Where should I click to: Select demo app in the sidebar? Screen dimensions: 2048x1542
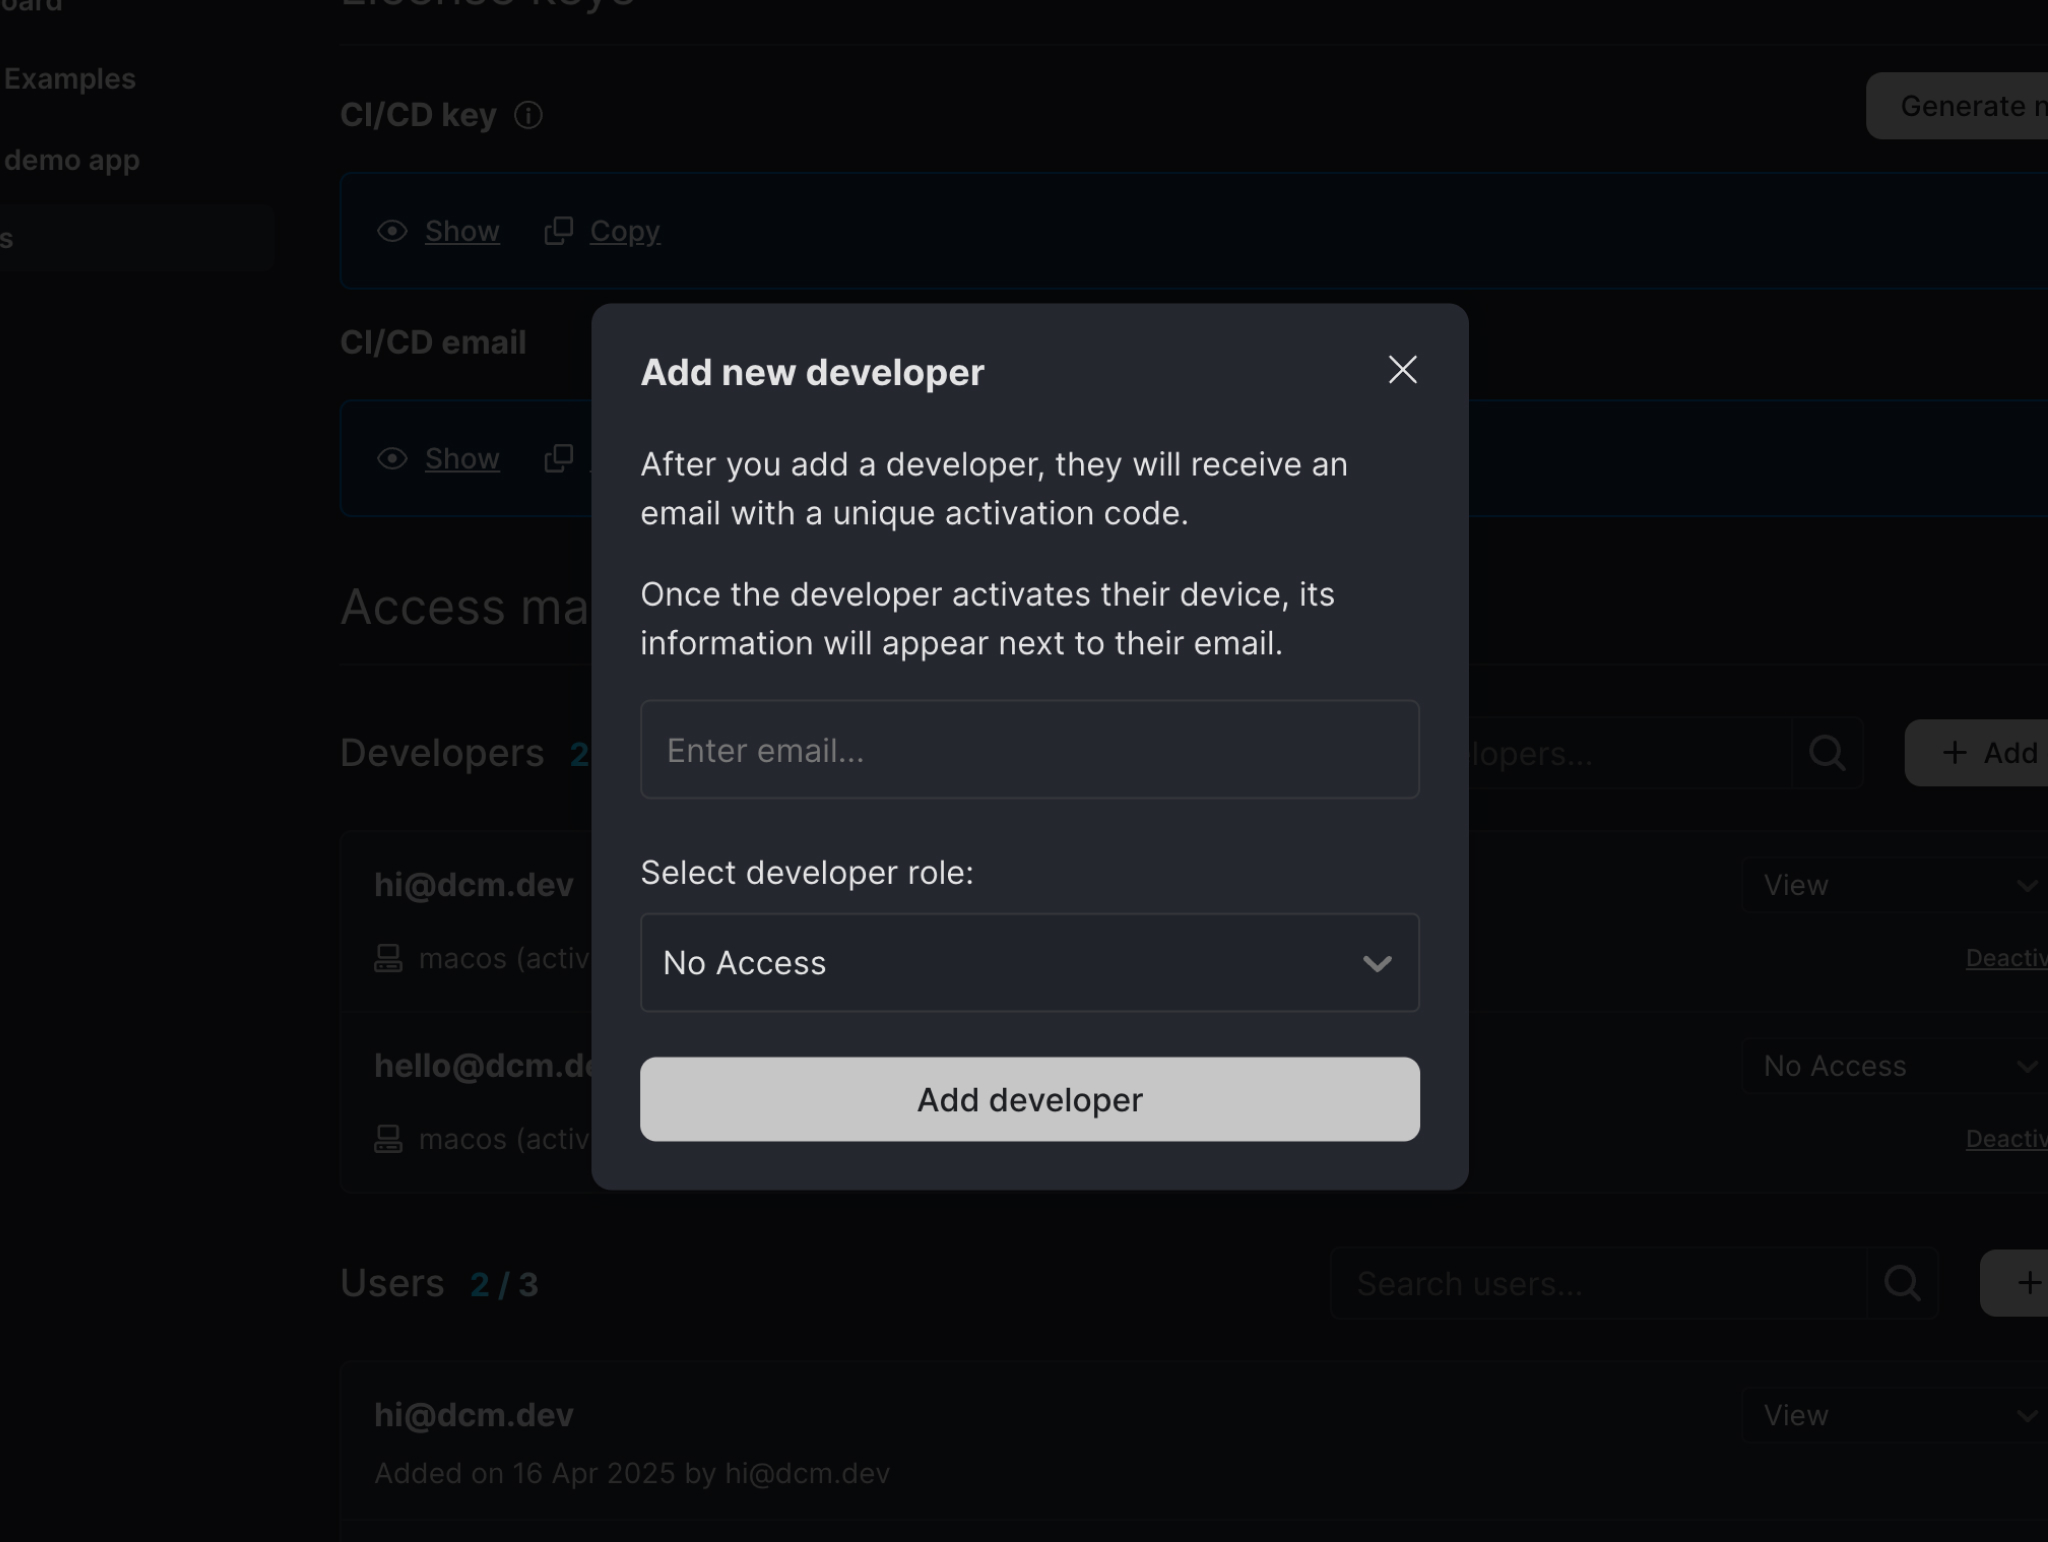pos(73,159)
